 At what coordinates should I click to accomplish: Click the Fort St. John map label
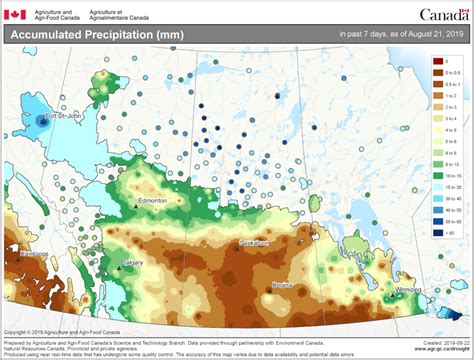(63, 116)
